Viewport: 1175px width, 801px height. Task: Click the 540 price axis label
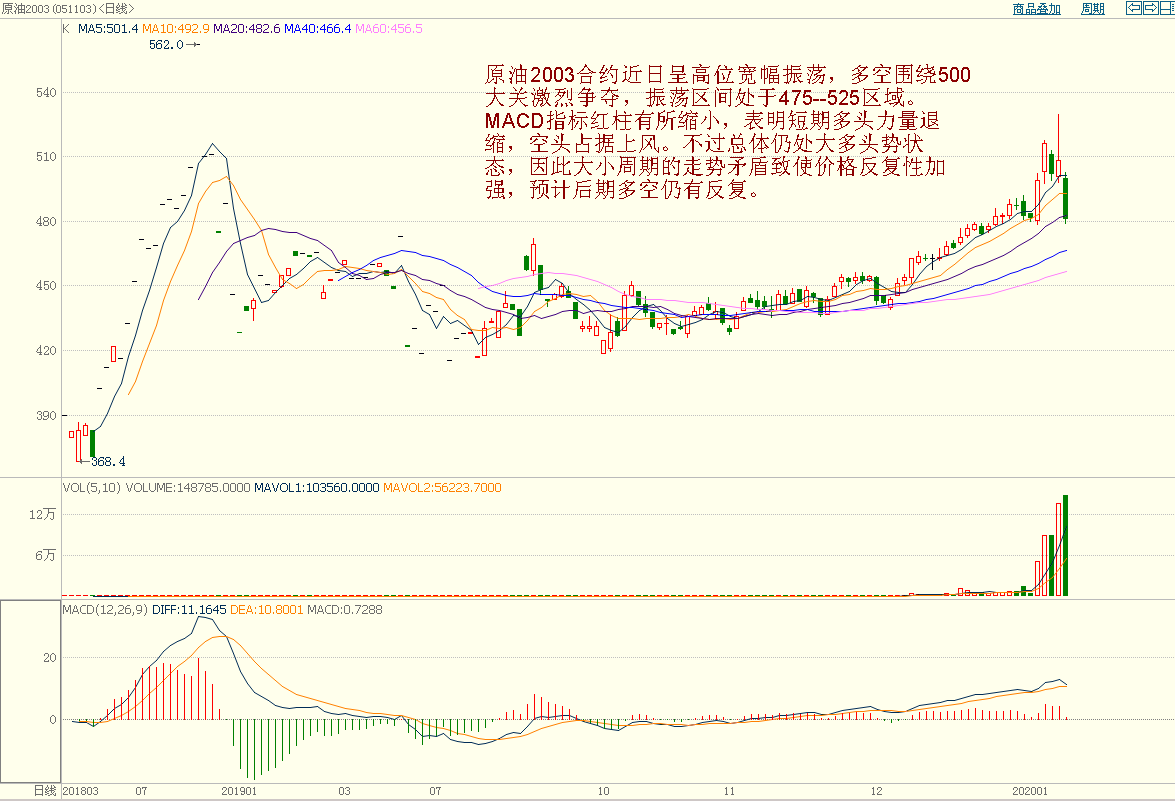[46, 93]
